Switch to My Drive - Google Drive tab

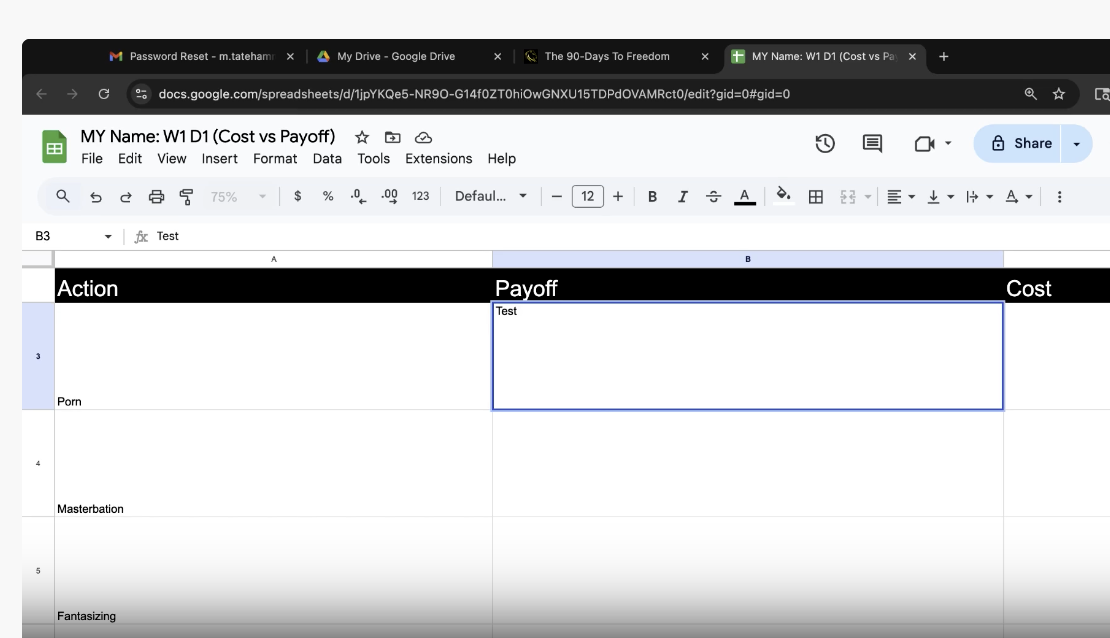pyautogui.click(x=407, y=57)
